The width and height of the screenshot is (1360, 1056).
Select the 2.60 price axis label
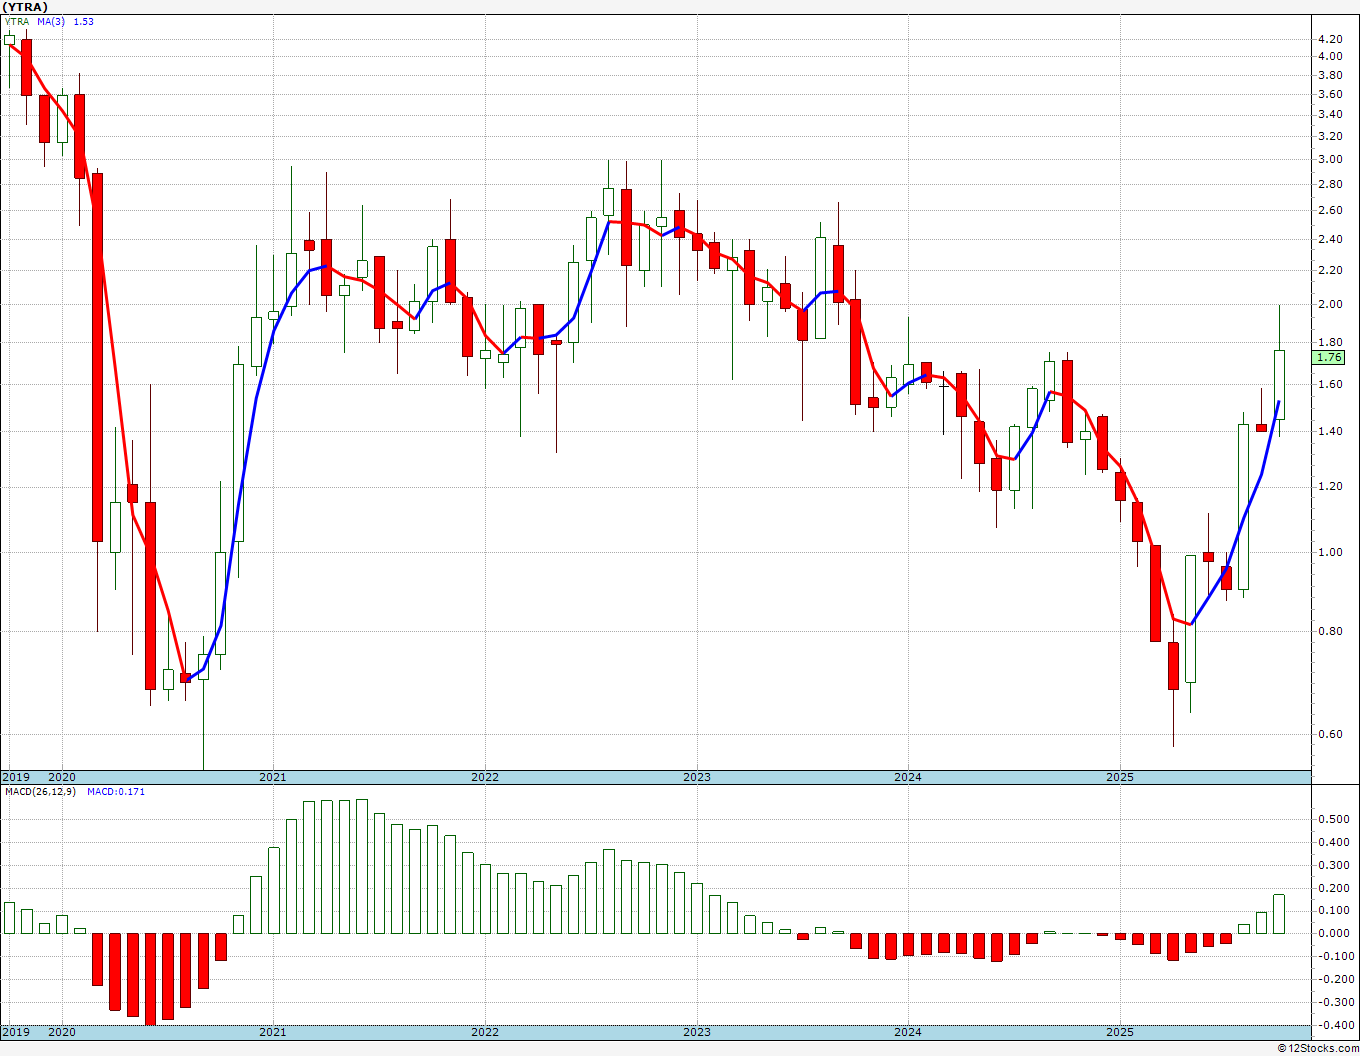point(1330,210)
